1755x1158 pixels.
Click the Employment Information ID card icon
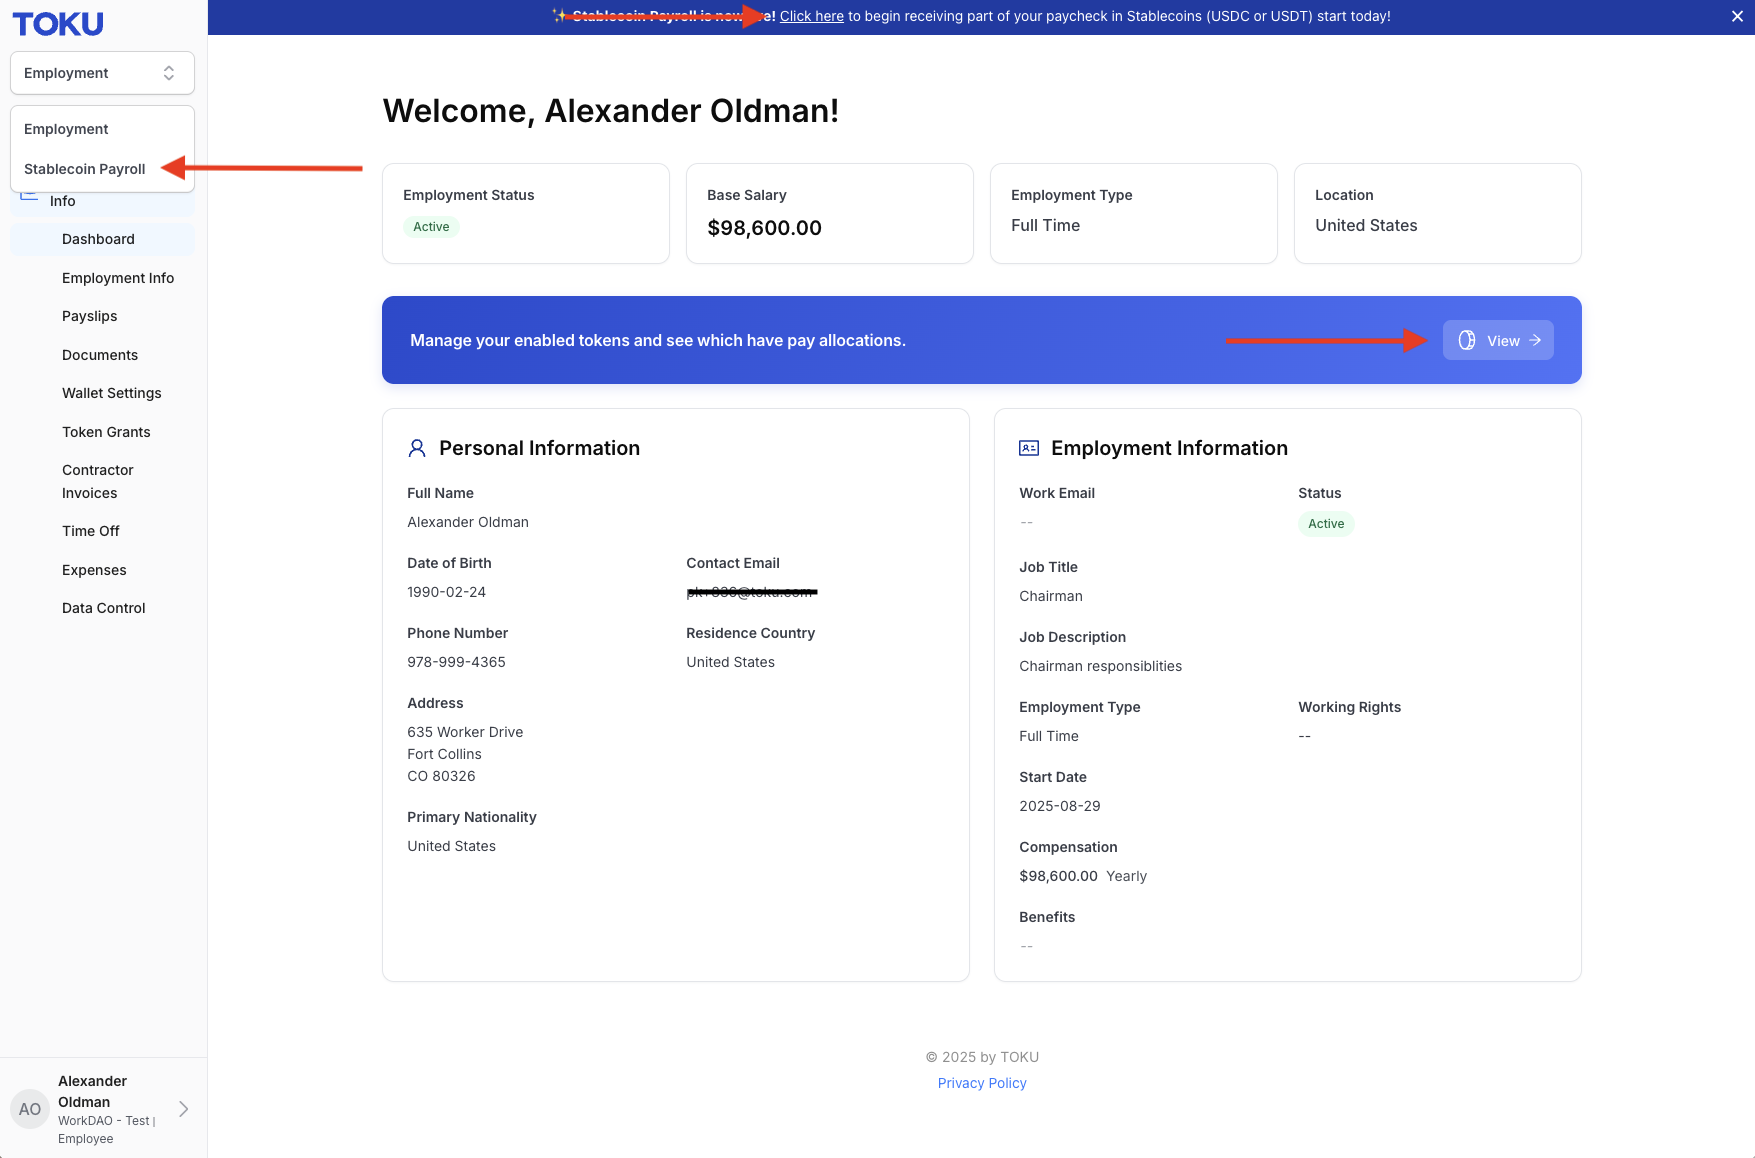(1029, 448)
